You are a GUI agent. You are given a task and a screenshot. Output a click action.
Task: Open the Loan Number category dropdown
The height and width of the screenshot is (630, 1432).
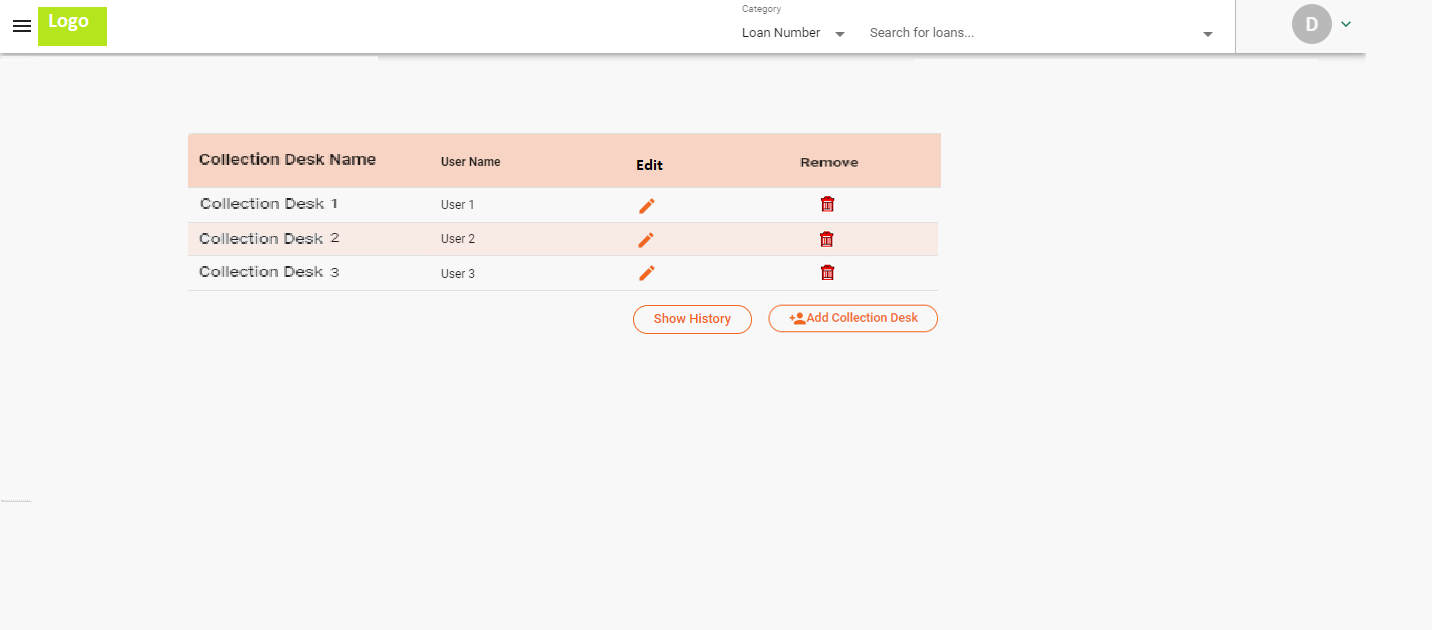794,33
